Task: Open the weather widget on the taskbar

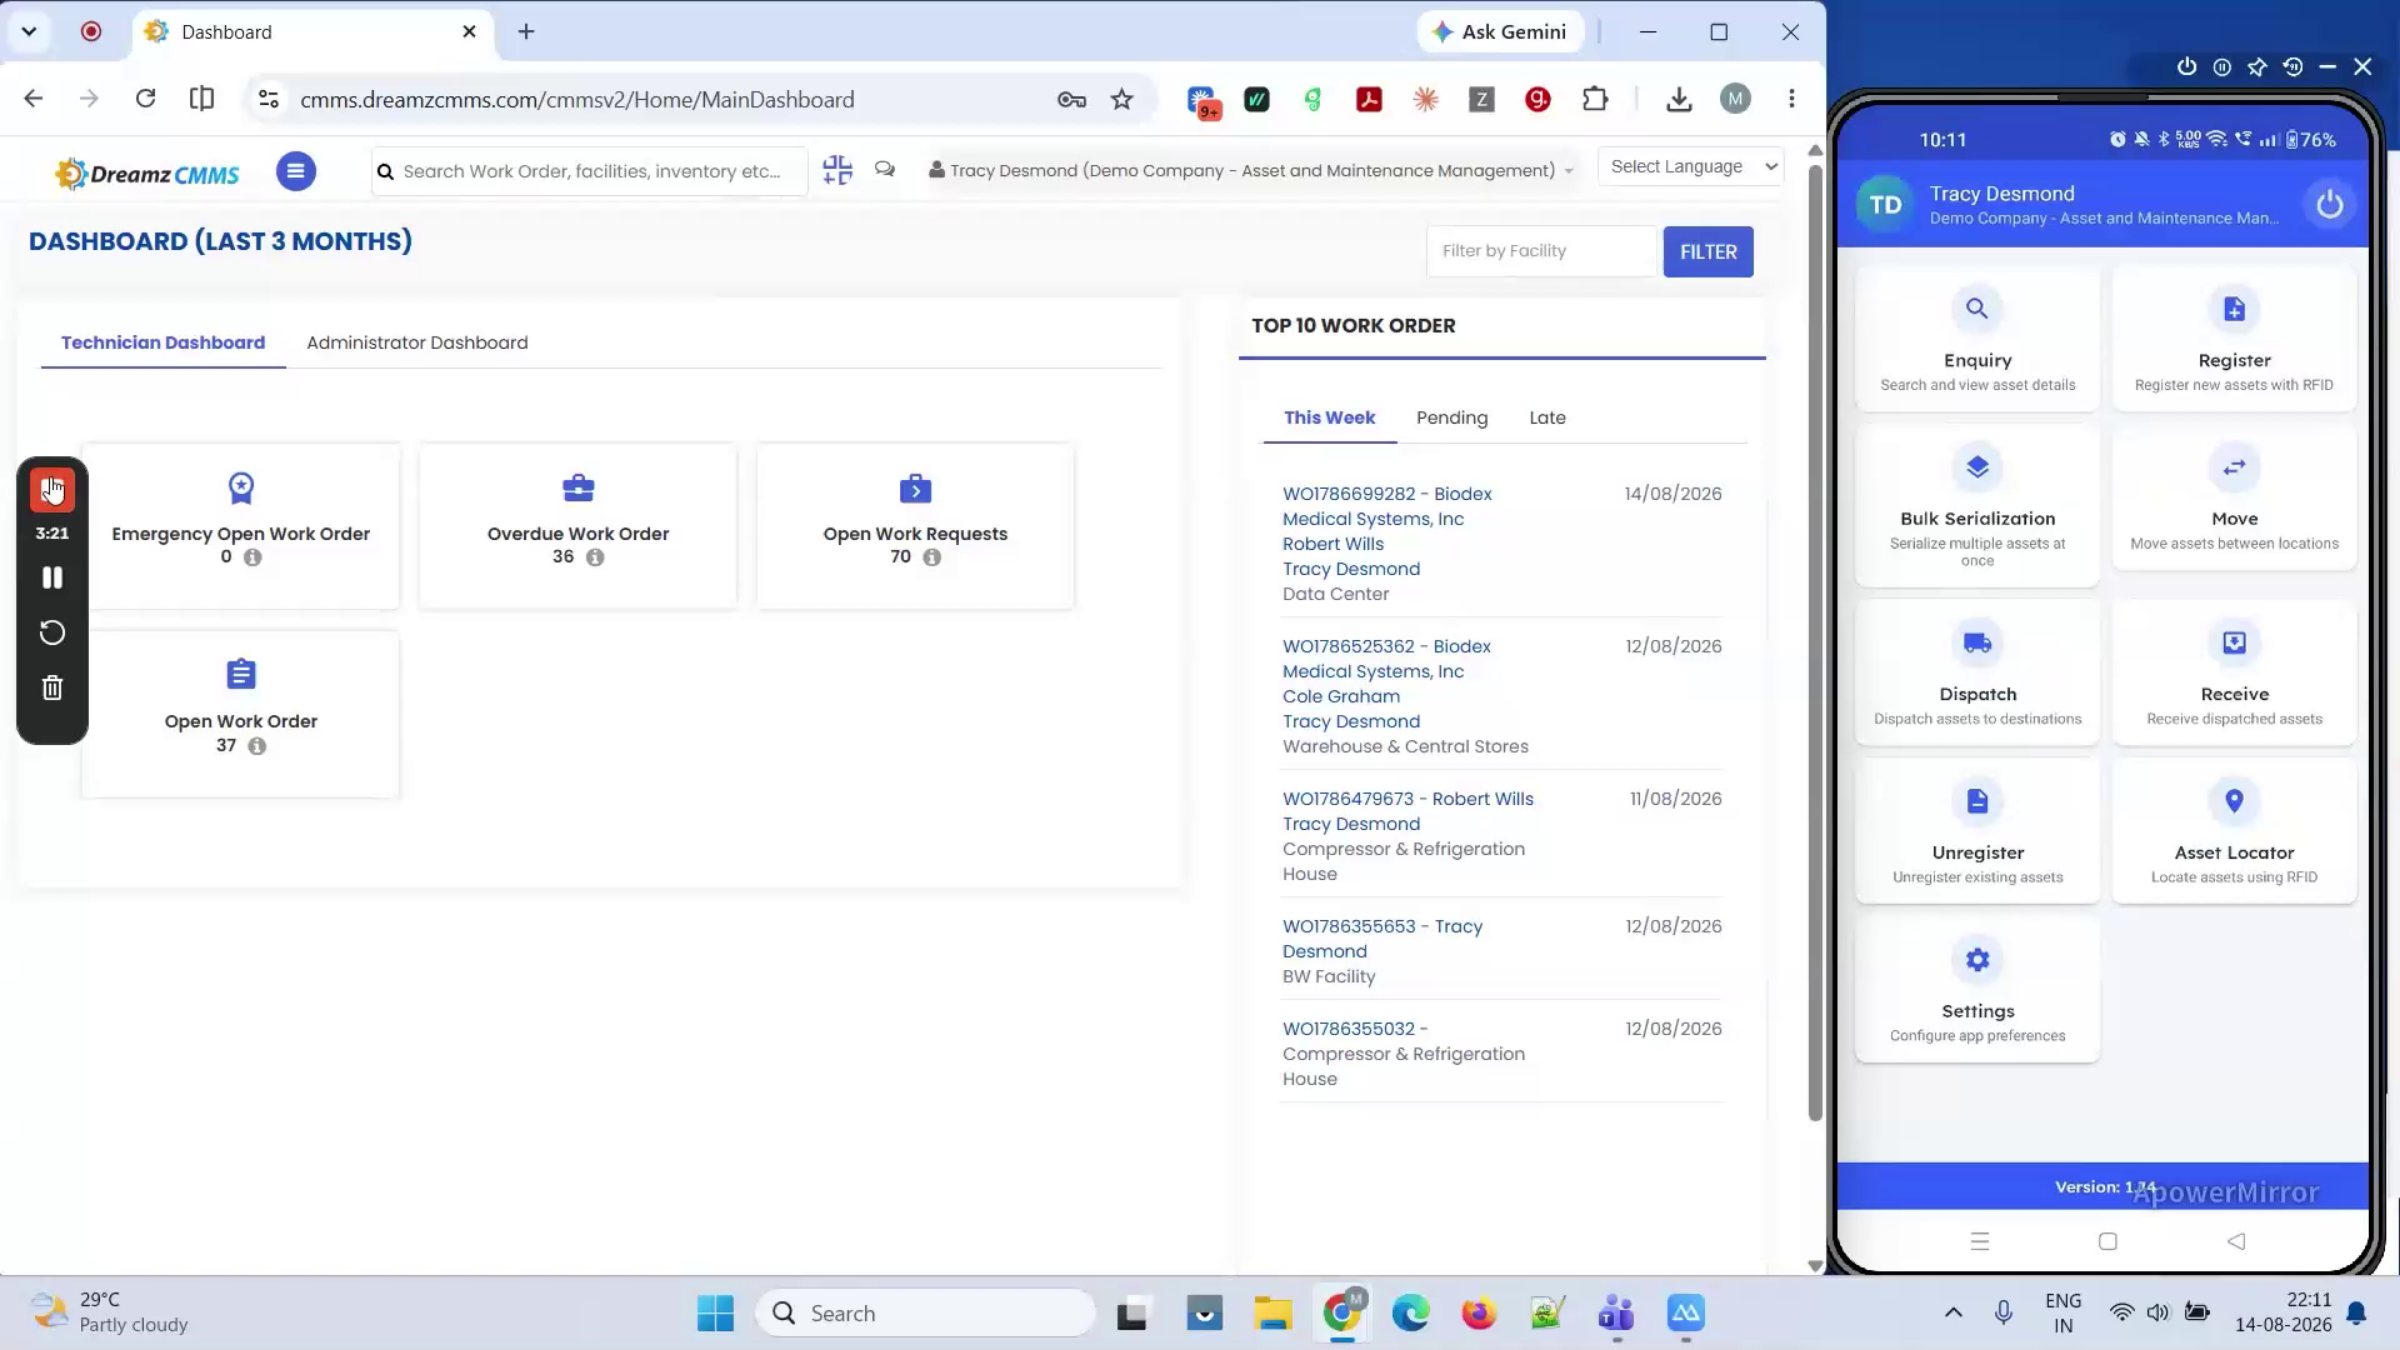Action: (x=110, y=1312)
